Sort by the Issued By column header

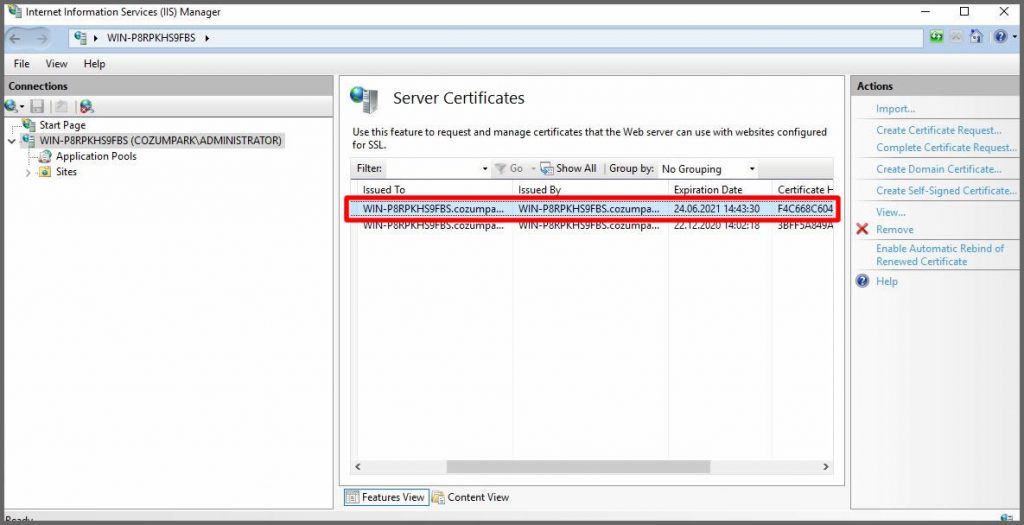(x=590, y=189)
